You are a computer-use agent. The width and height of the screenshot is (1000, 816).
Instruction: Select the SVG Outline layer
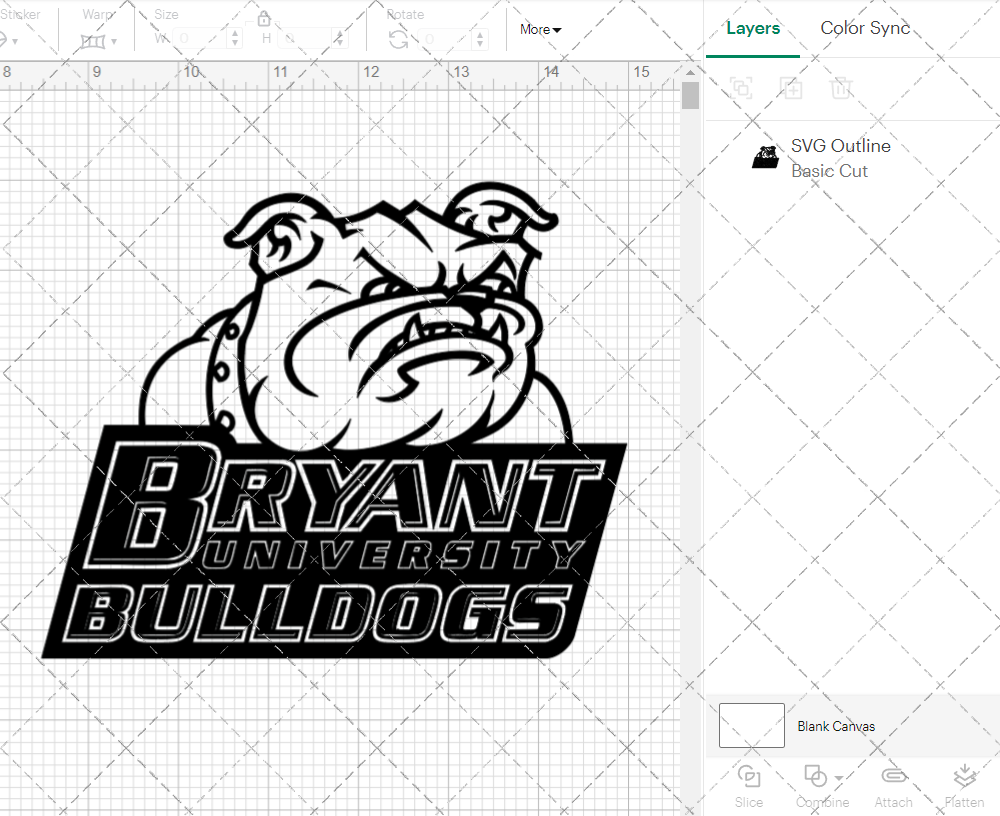[840, 146]
